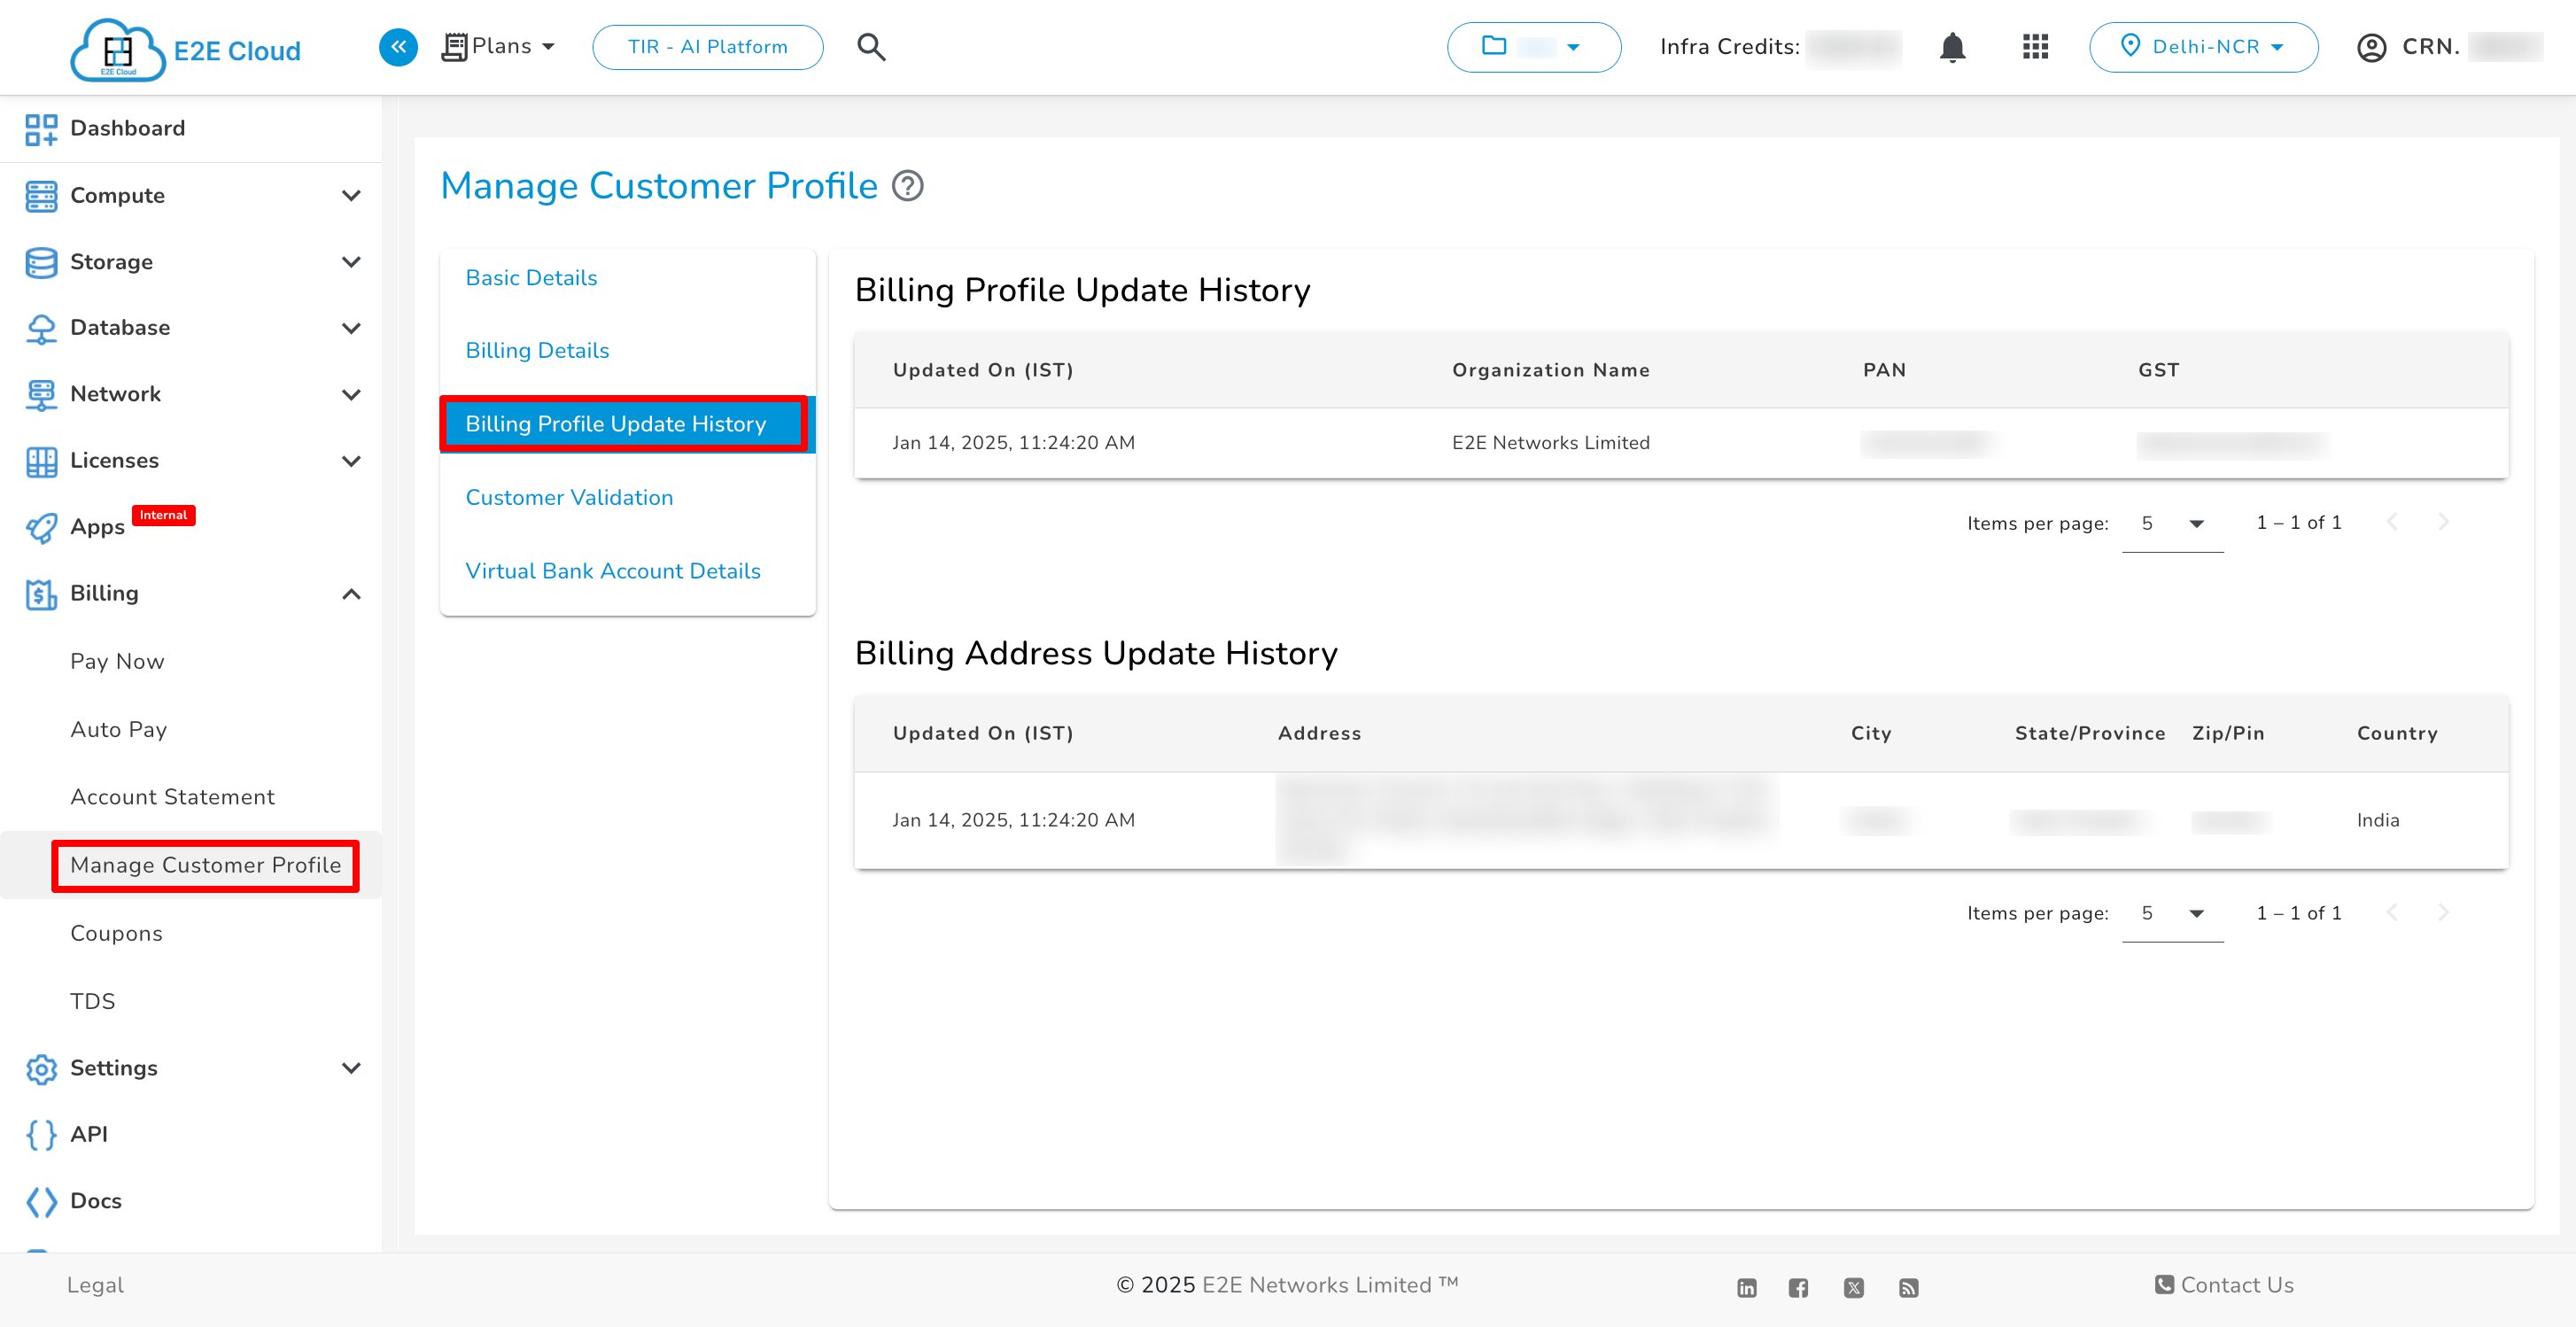2576x1327 pixels.
Task: Click the Docs angle-brackets icon
Action: click(41, 1201)
